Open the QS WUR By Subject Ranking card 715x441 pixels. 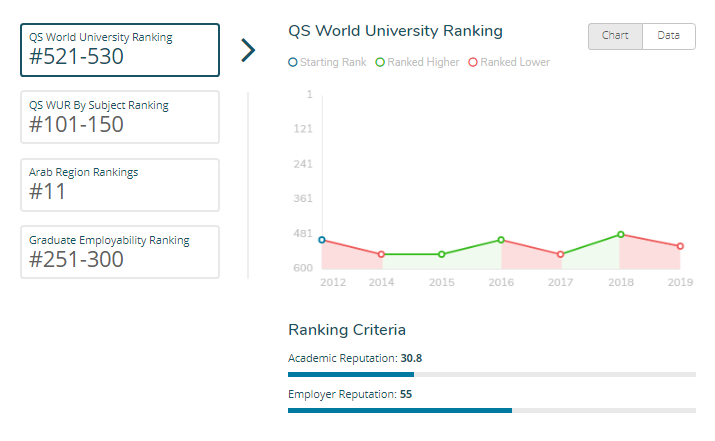[120, 117]
